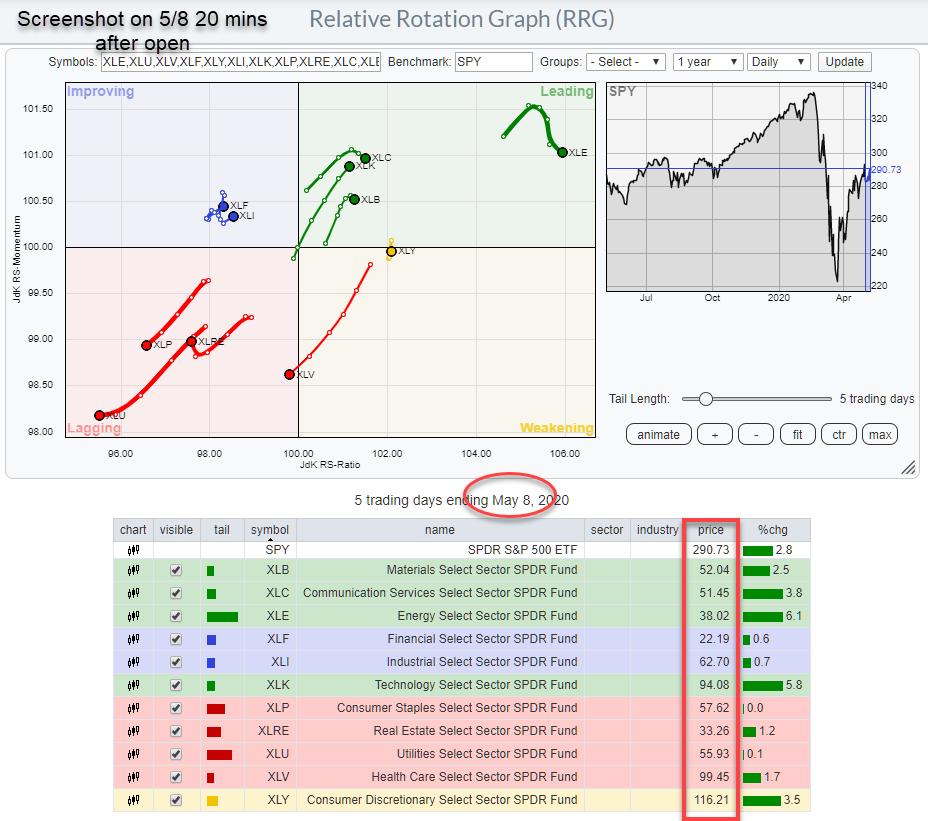Click the Symbols input field

point(240,62)
